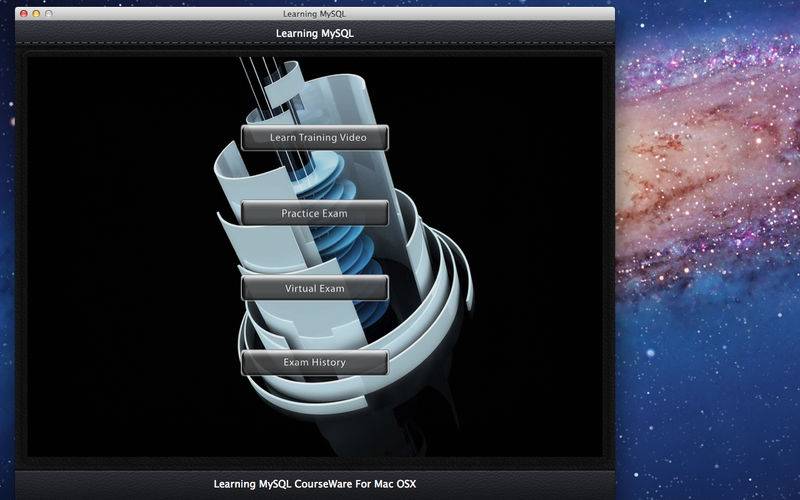Click the Learning MySQL header text
800x500 pixels.
click(315, 34)
